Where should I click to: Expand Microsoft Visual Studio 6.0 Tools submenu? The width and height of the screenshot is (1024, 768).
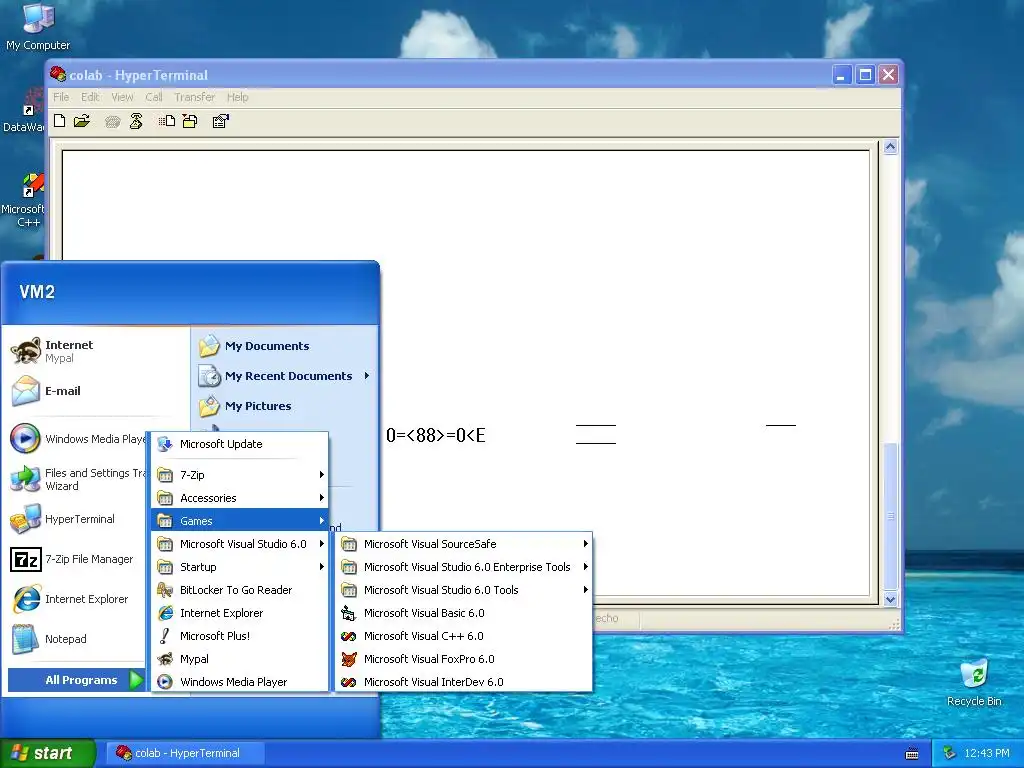click(x=463, y=590)
